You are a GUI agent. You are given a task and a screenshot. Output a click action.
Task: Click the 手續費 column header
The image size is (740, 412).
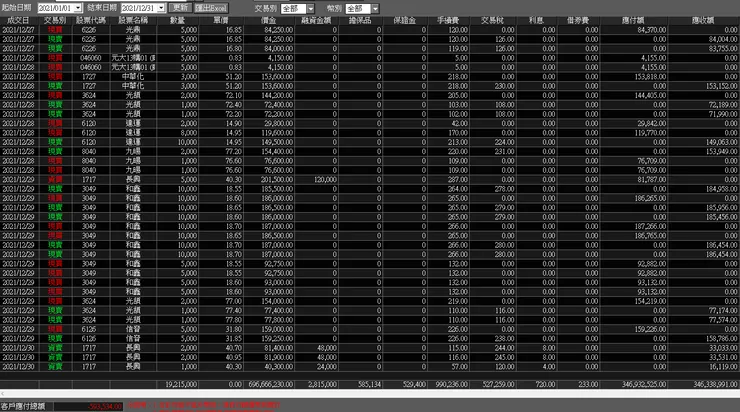click(x=448, y=20)
